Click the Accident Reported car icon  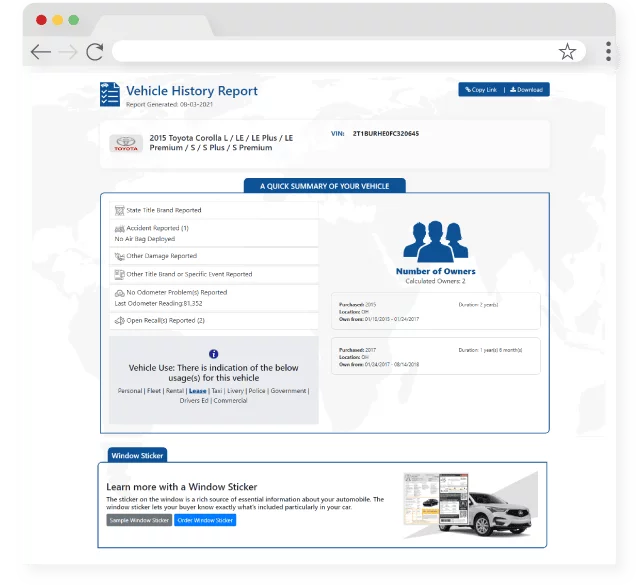coord(119,229)
